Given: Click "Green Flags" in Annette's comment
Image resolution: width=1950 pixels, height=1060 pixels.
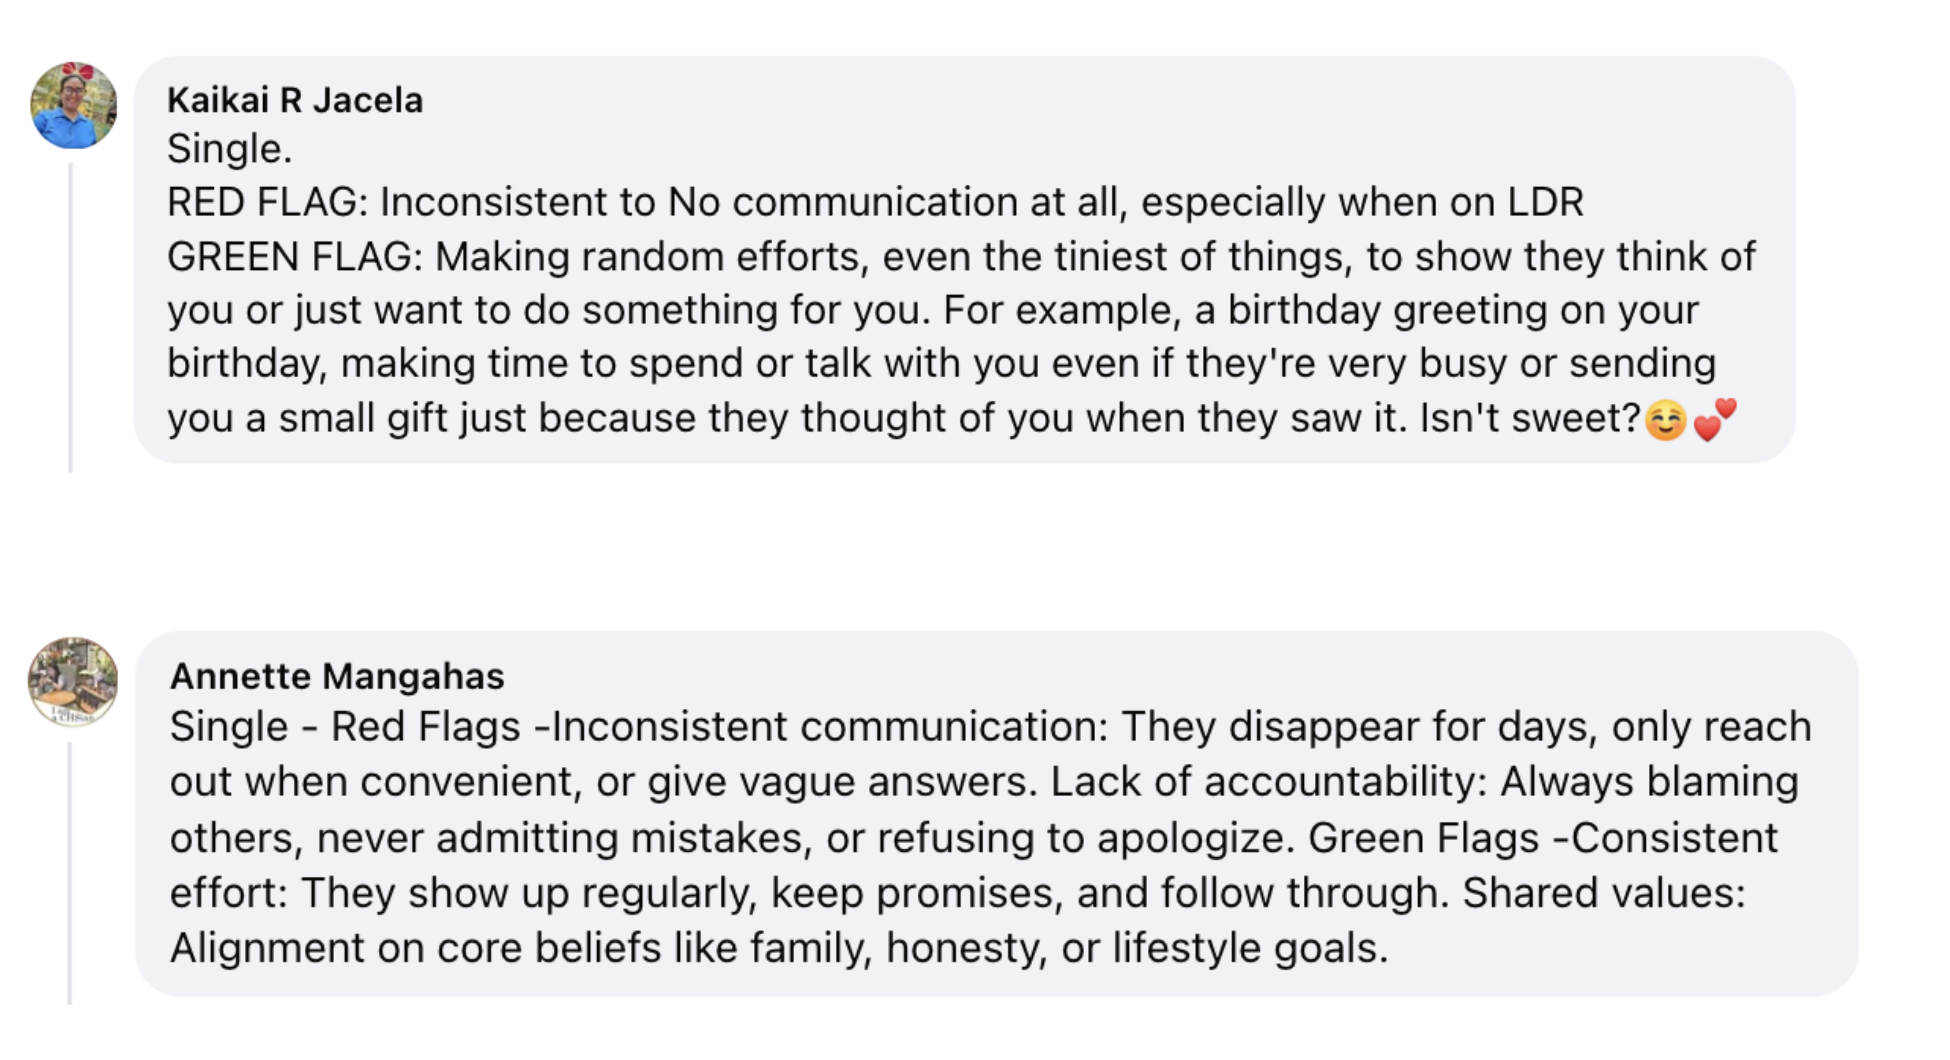Looking at the screenshot, I should point(1423,838).
